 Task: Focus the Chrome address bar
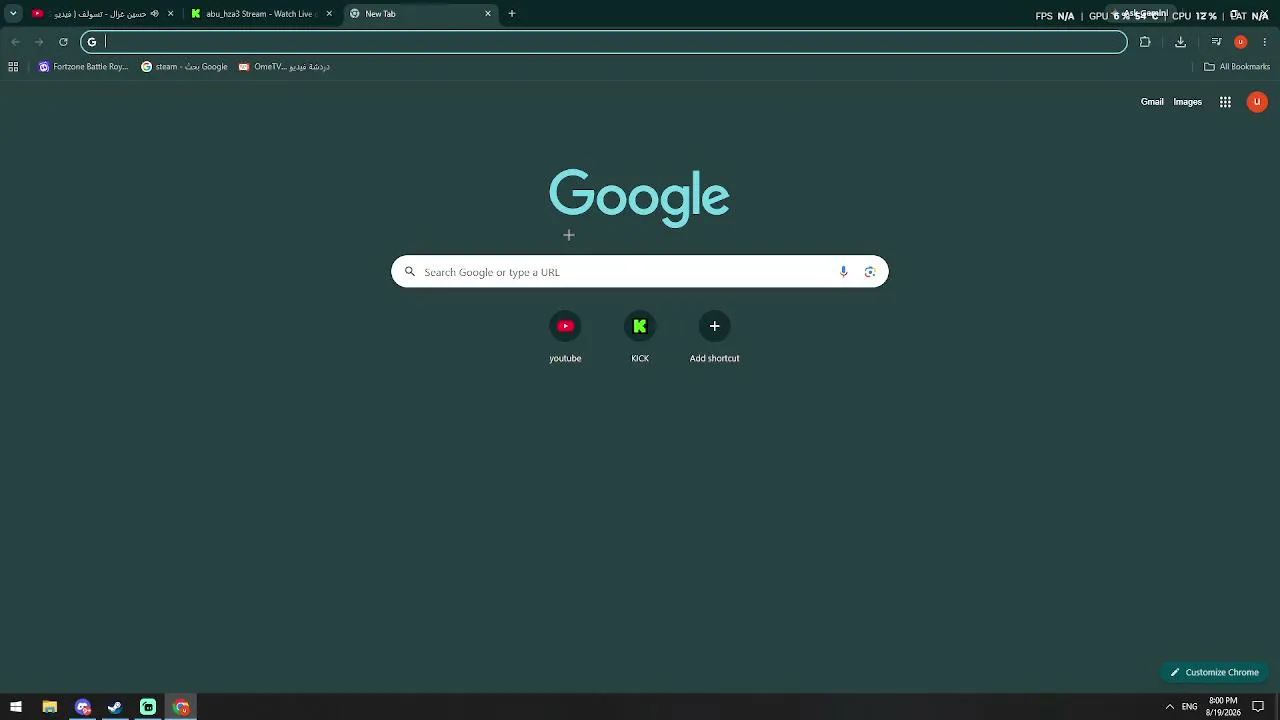point(604,42)
